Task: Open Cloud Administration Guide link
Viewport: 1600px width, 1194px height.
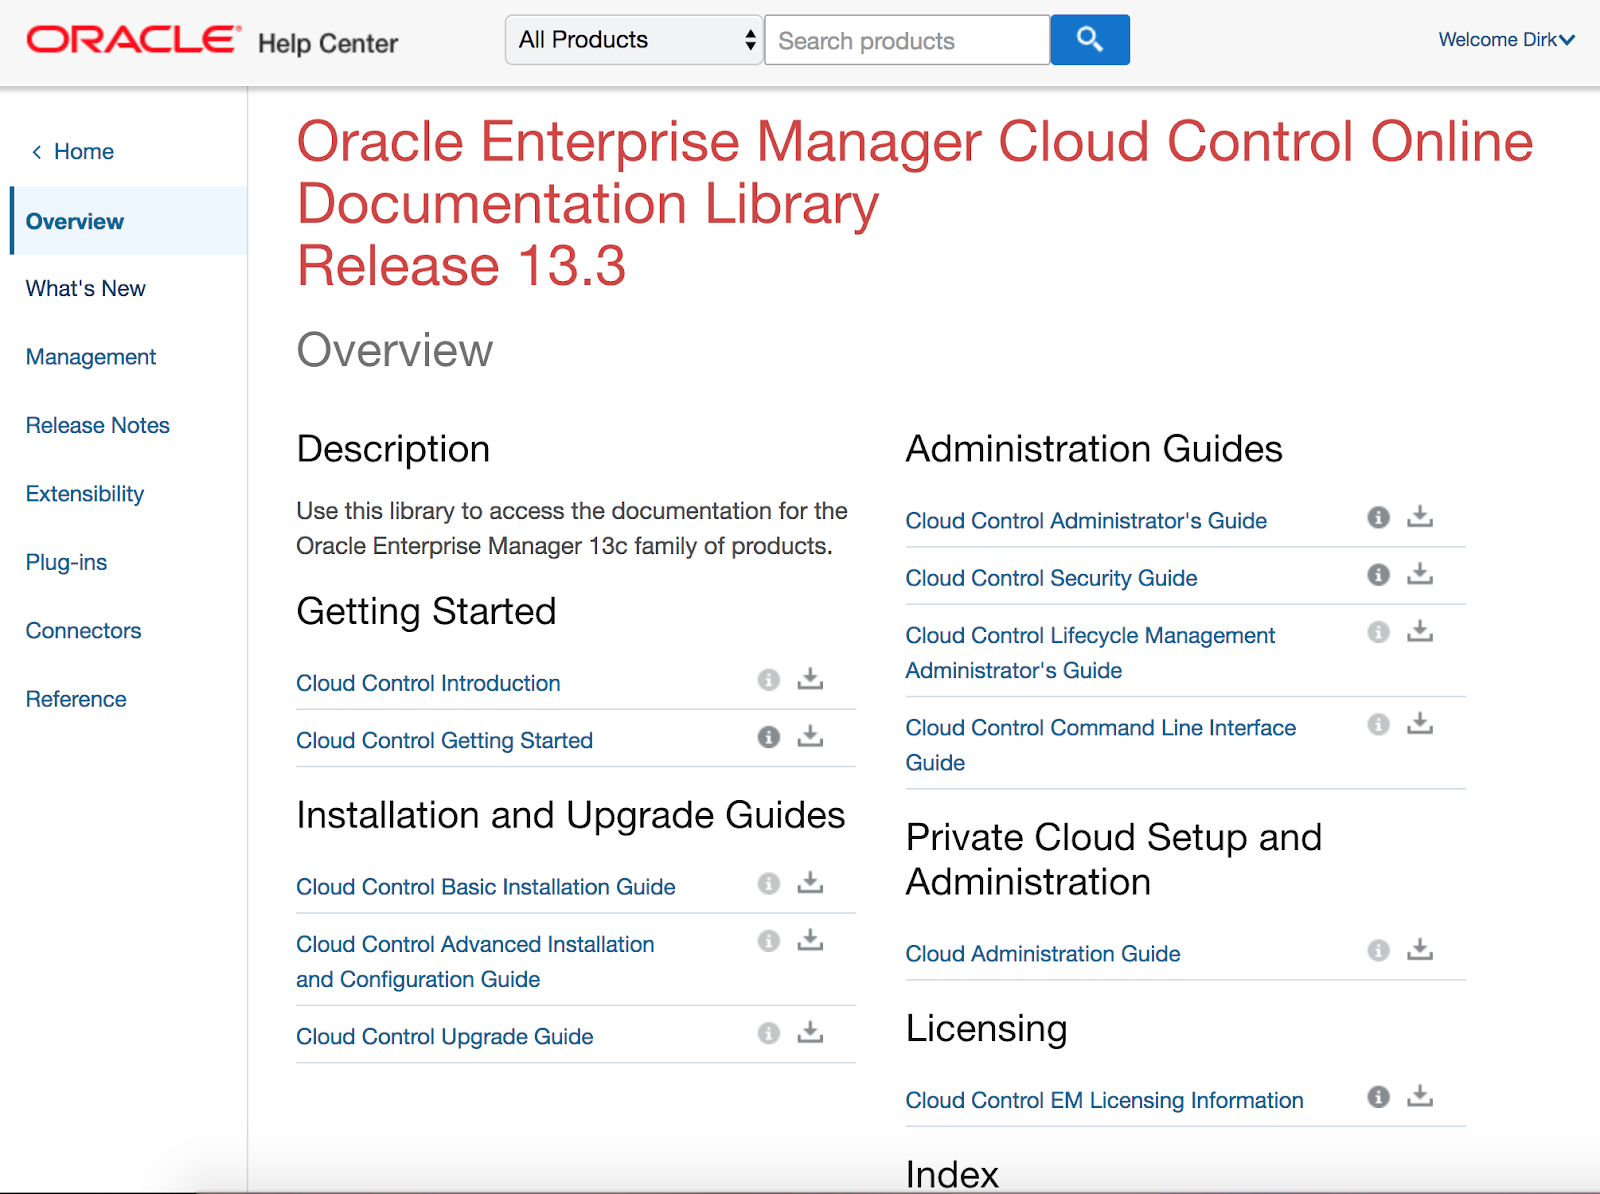Action: pos(1043,954)
